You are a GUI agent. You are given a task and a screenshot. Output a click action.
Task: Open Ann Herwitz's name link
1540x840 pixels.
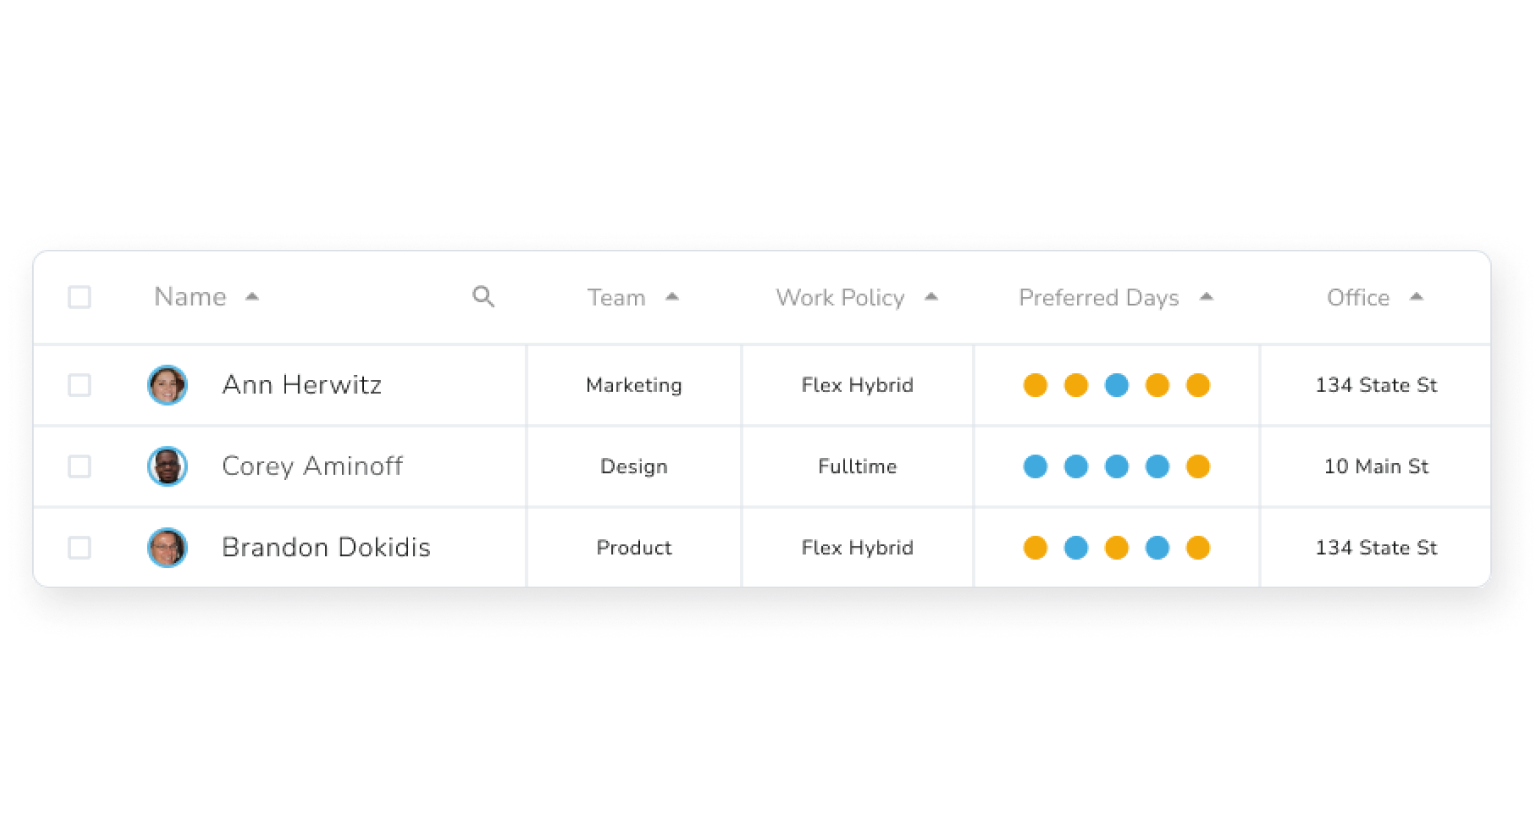pyautogui.click(x=301, y=385)
